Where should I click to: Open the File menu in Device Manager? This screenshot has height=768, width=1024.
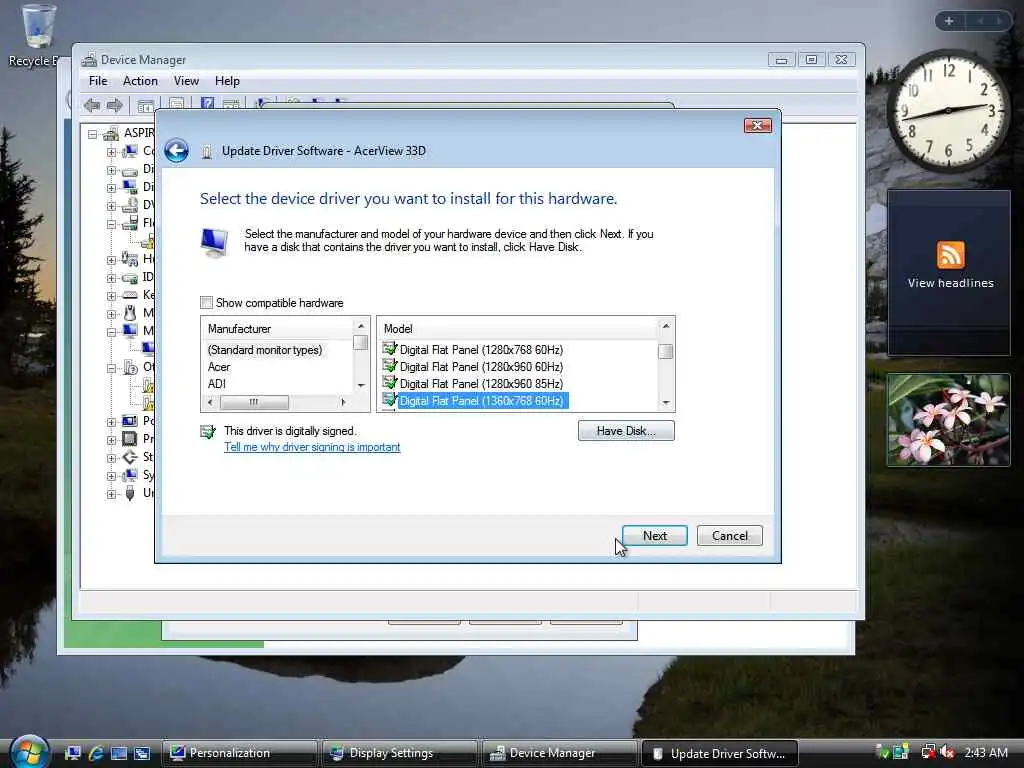(98, 81)
